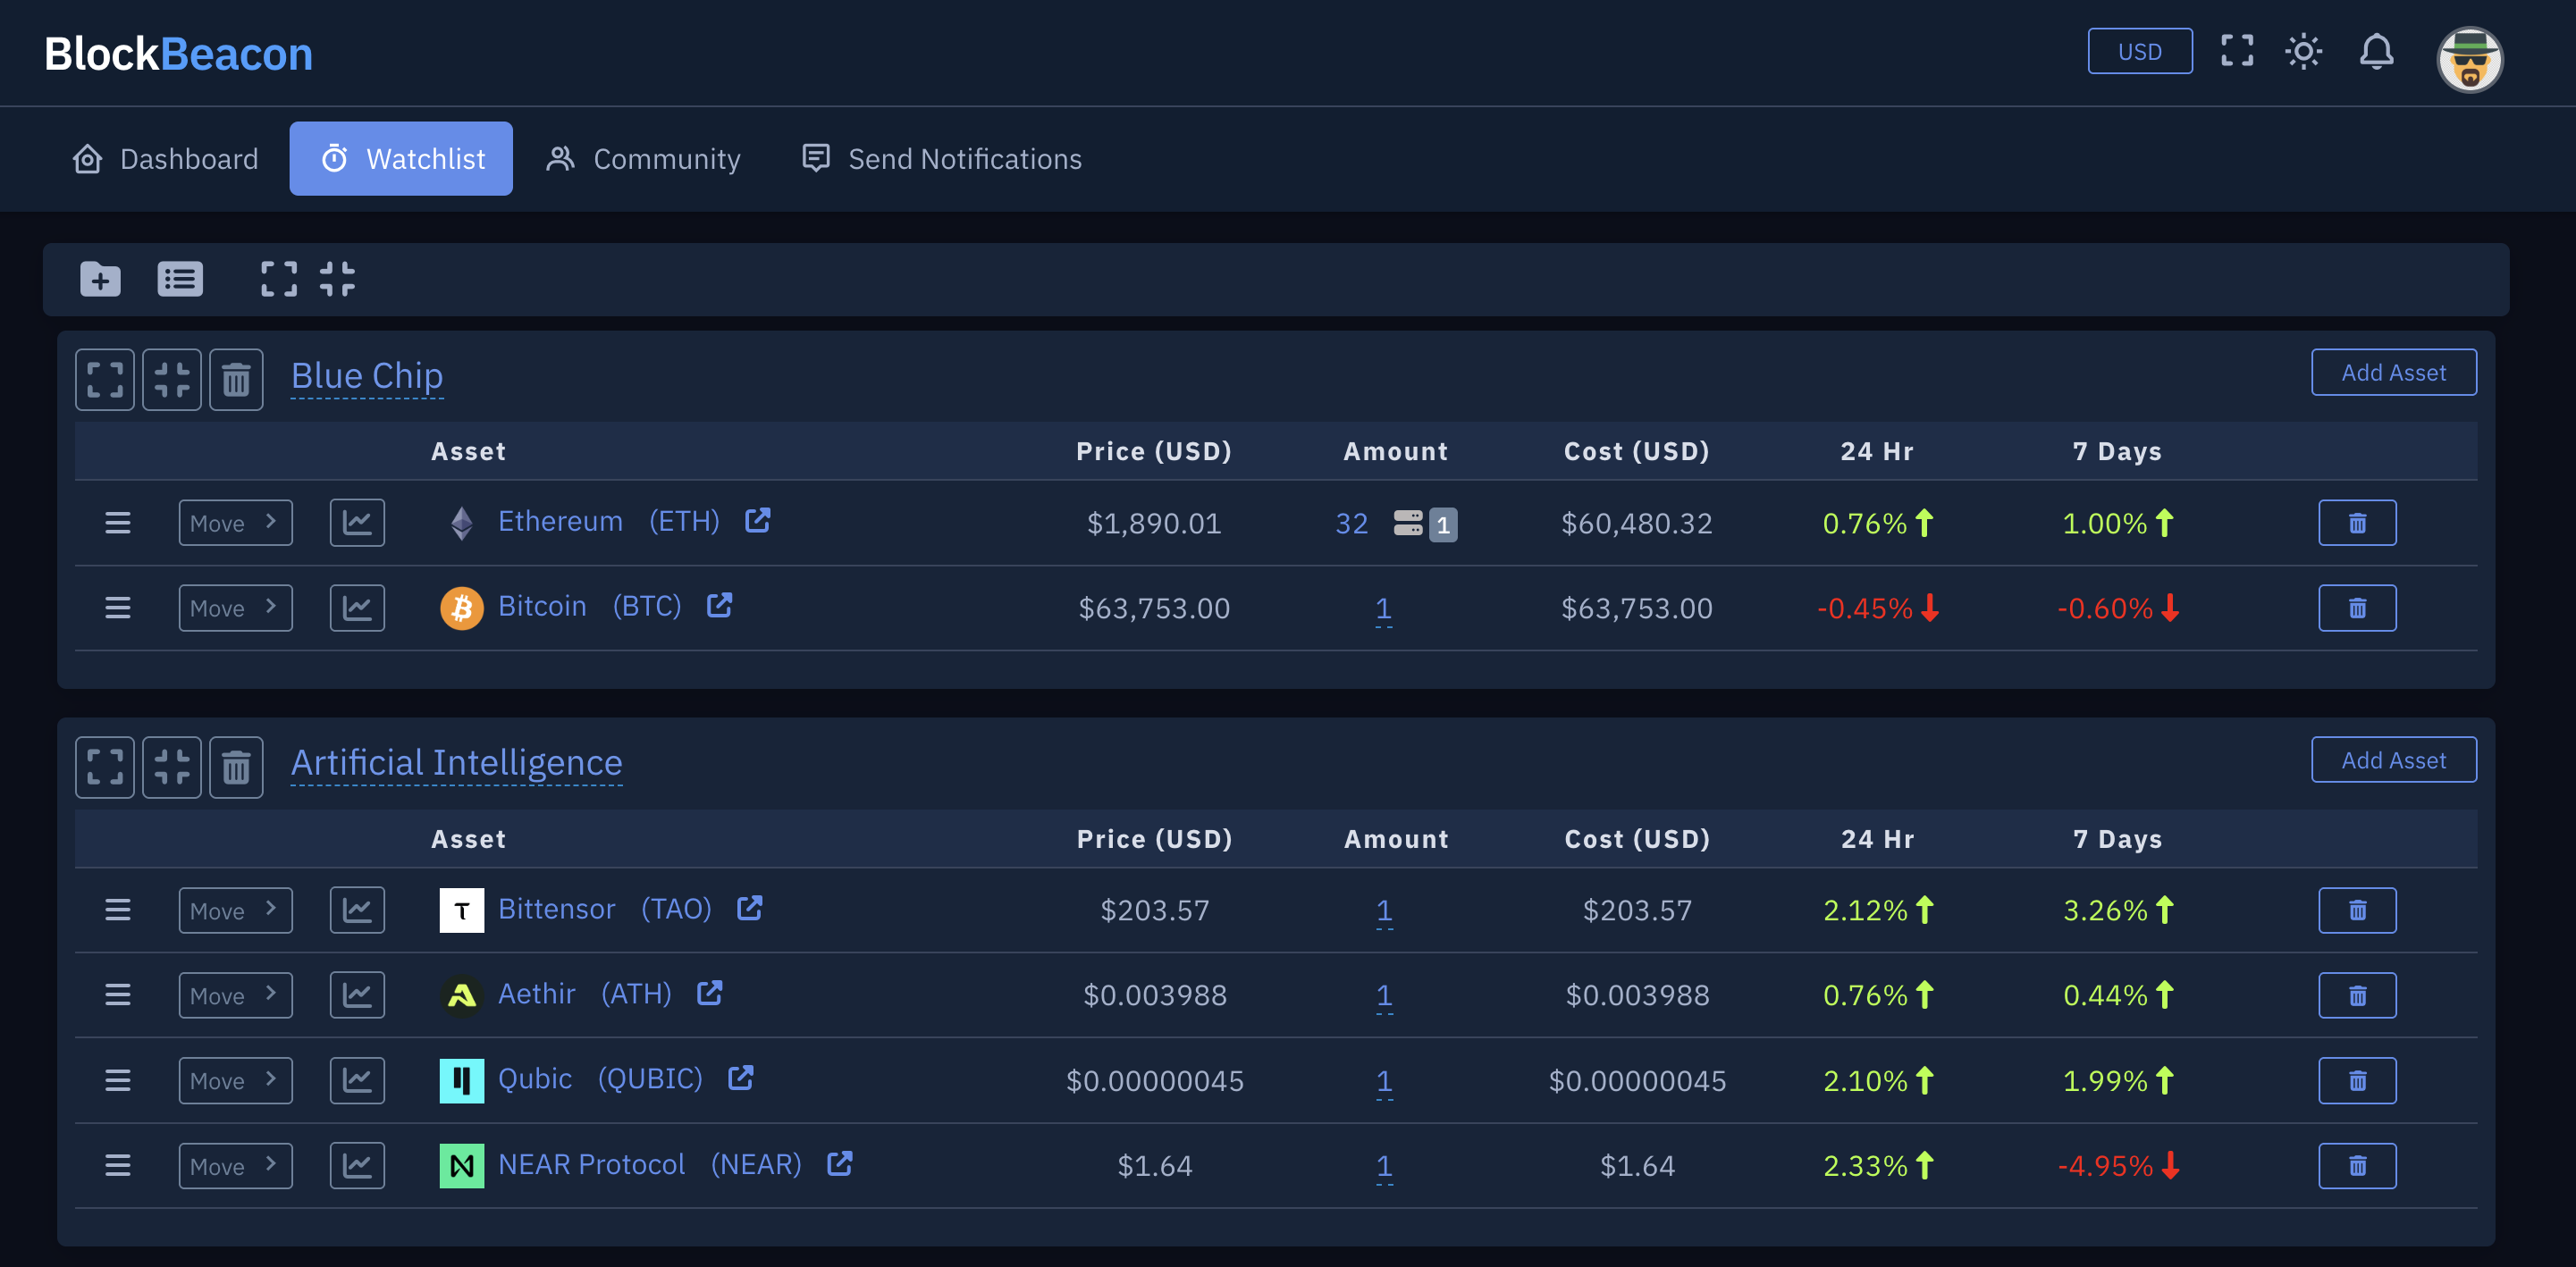Delete the Artificial Intelligence group

click(236, 768)
